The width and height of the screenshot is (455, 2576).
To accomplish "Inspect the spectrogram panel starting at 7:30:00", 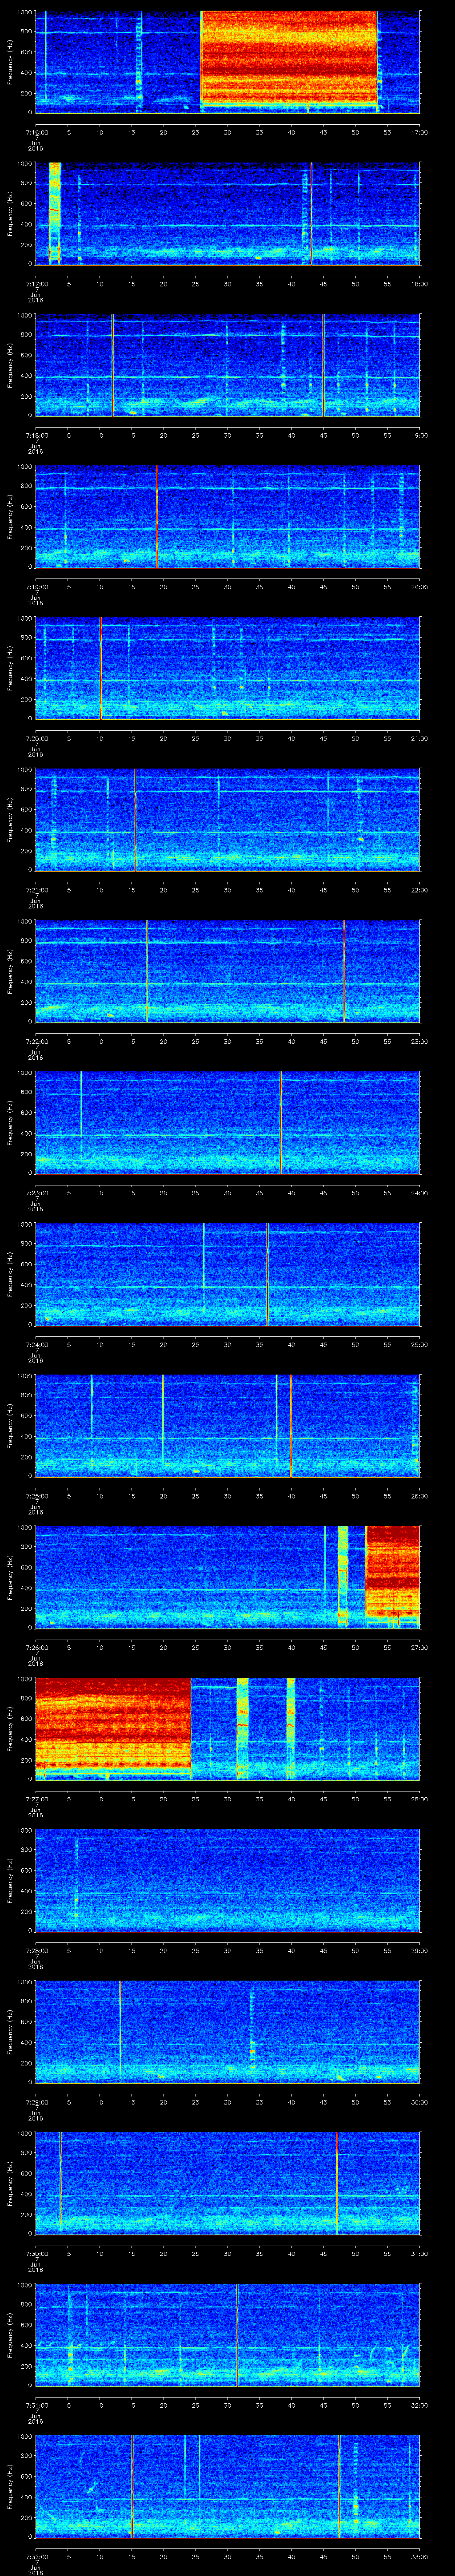I will coord(227,2183).
